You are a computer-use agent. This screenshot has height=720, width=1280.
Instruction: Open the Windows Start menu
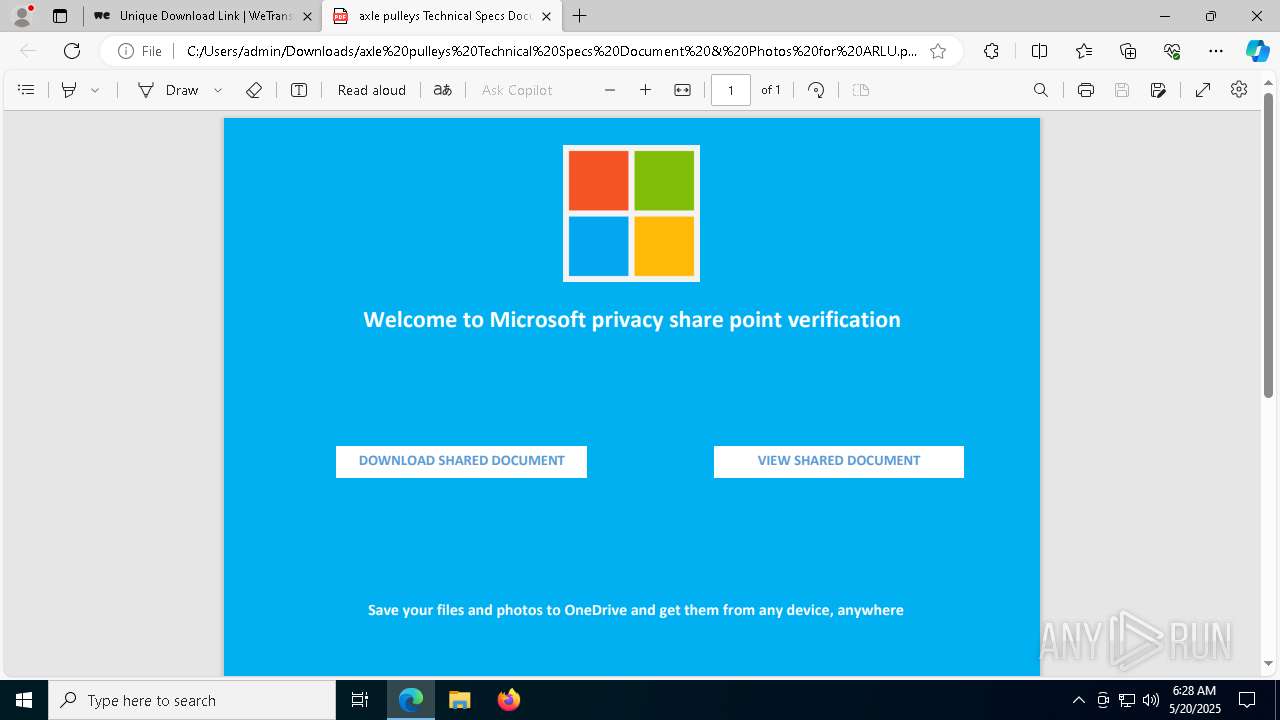[x=24, y=700]
